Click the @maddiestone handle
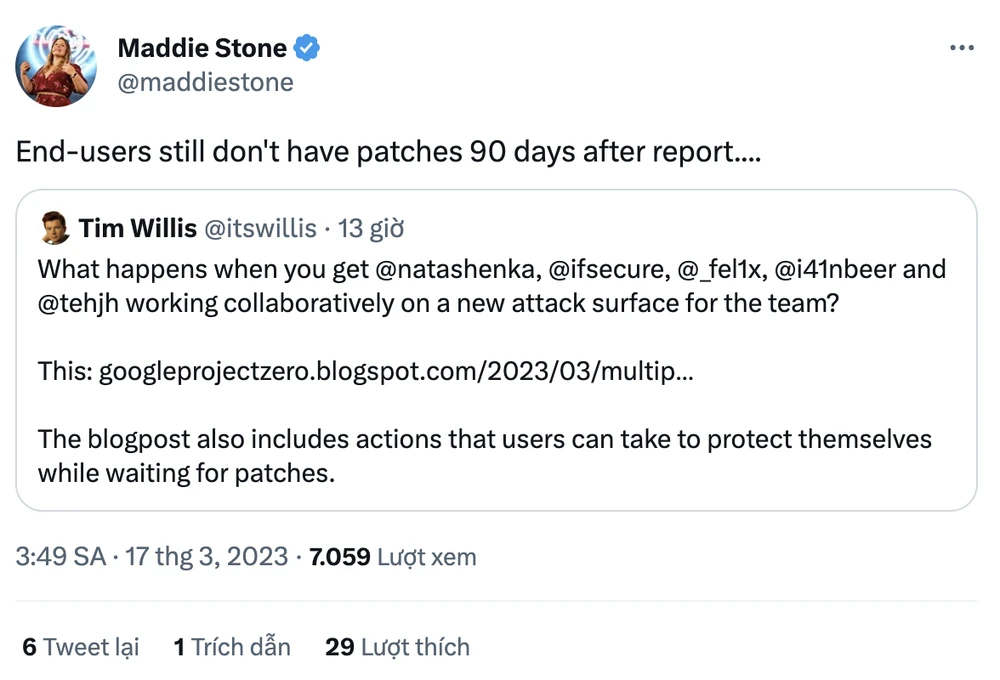1000x680 pixels. [x=205, y=82]
